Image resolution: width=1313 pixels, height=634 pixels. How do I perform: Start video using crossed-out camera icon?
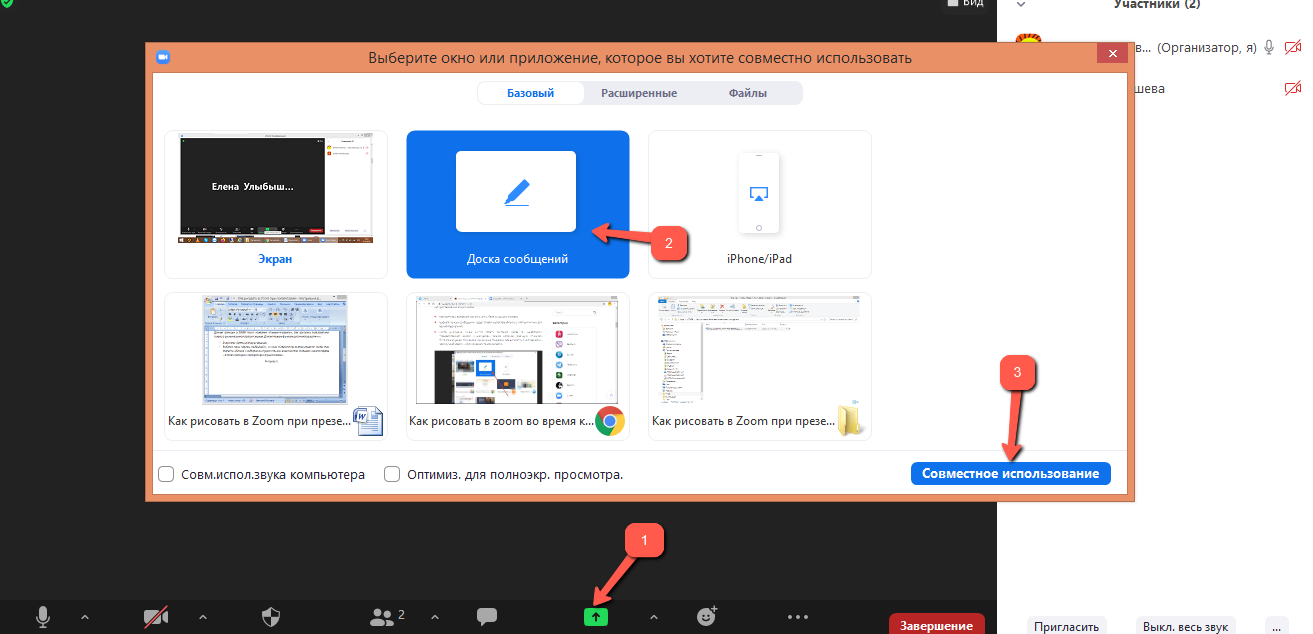tap(155, 618)
